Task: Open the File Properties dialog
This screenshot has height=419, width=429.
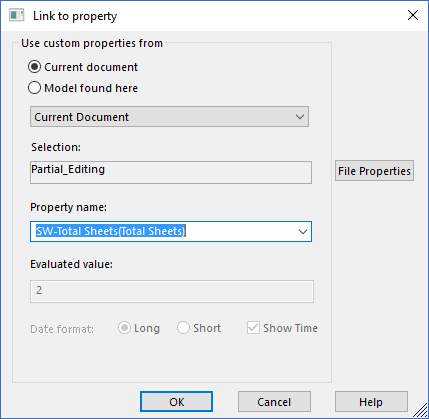Action: (374, 171)
